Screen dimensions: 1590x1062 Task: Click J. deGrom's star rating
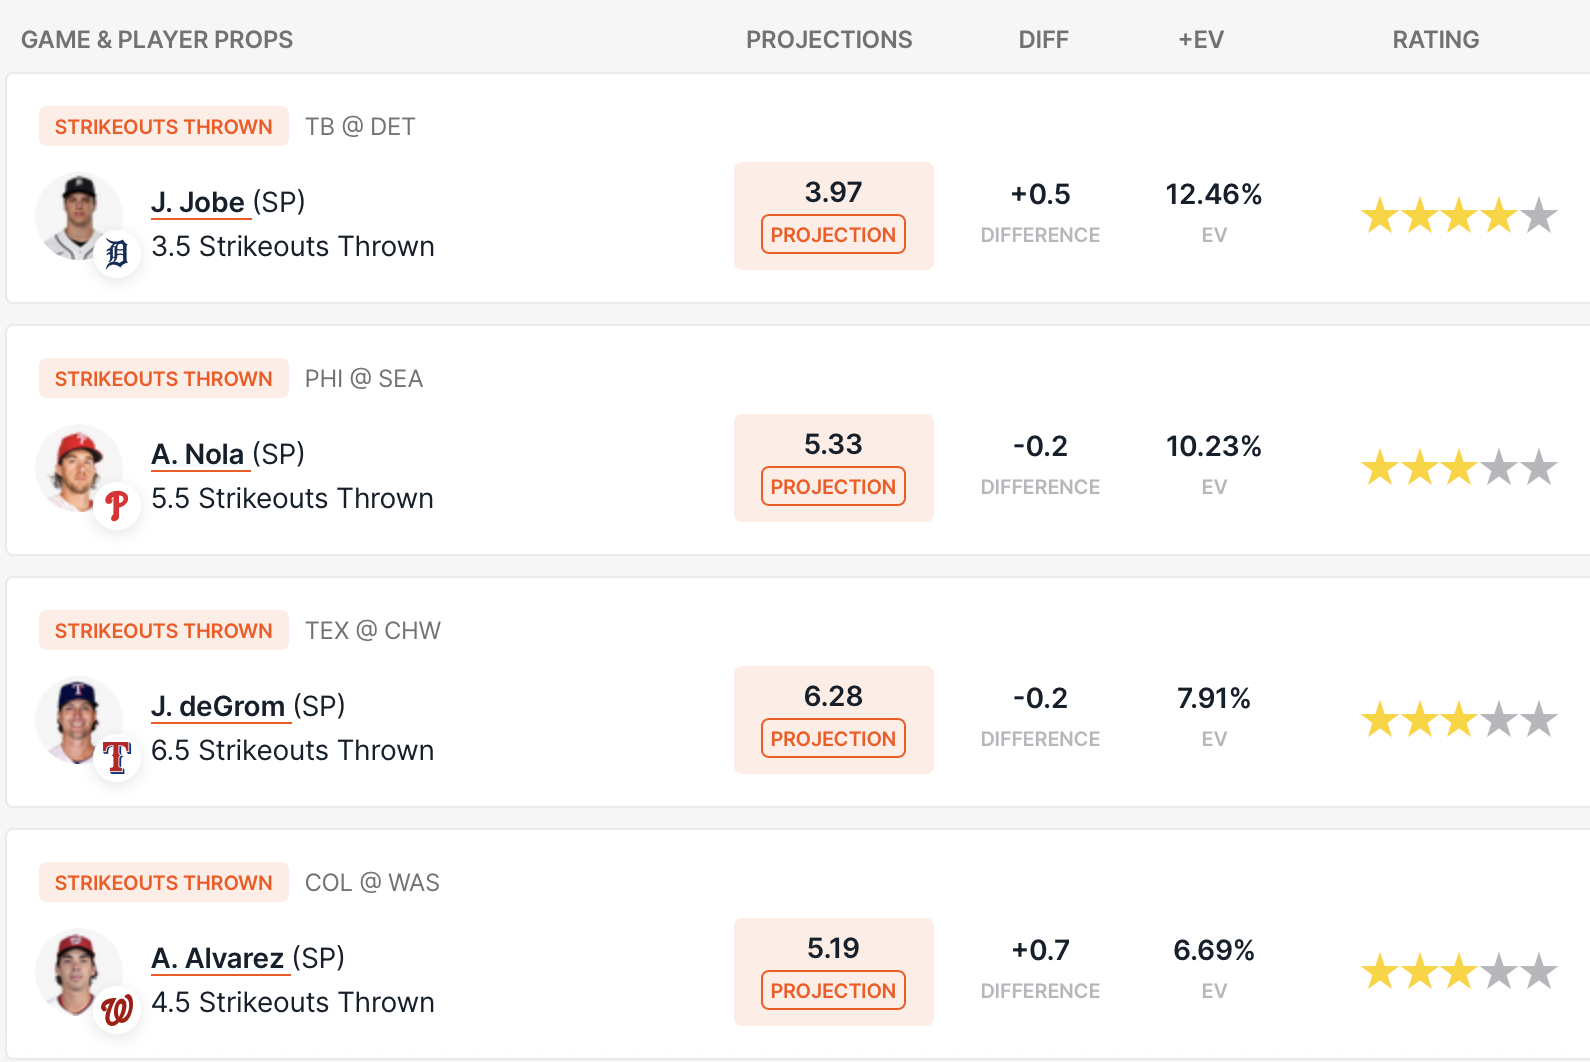click(1459, 719)
